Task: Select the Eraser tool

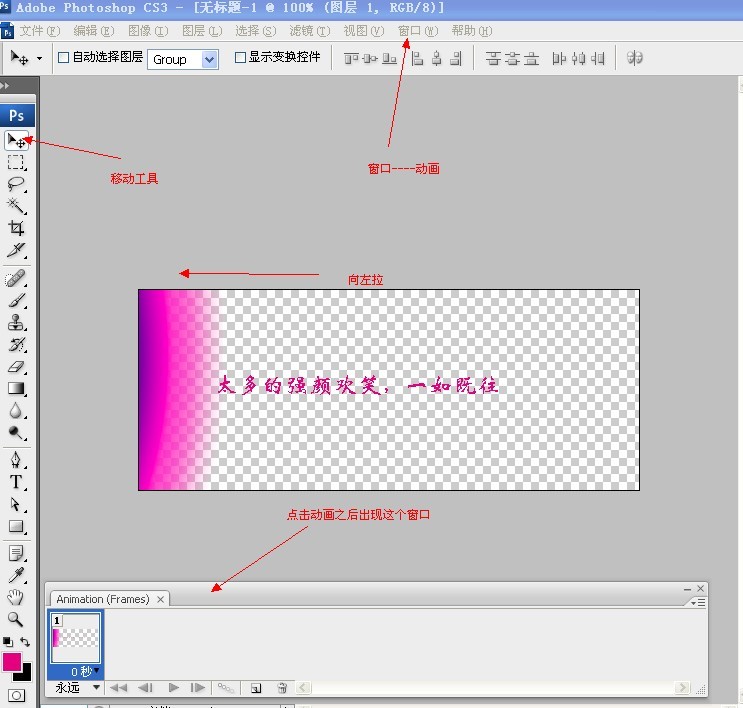Action: [x=16, y=366]
